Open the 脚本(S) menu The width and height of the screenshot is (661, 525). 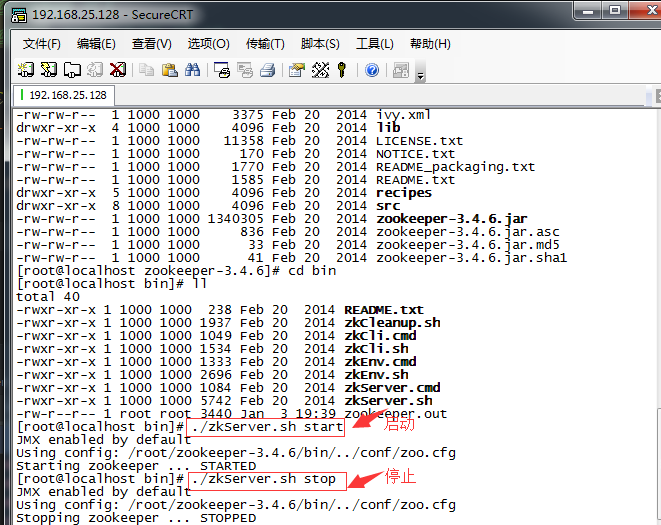tap(320, 43)
